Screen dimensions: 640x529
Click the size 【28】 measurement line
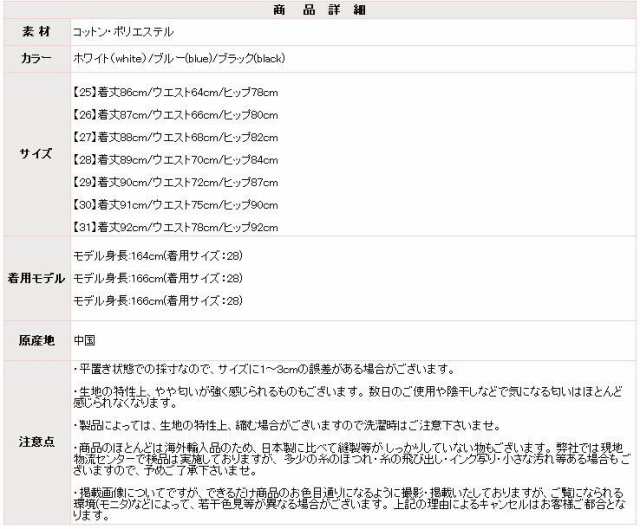(x=175, y=160)
